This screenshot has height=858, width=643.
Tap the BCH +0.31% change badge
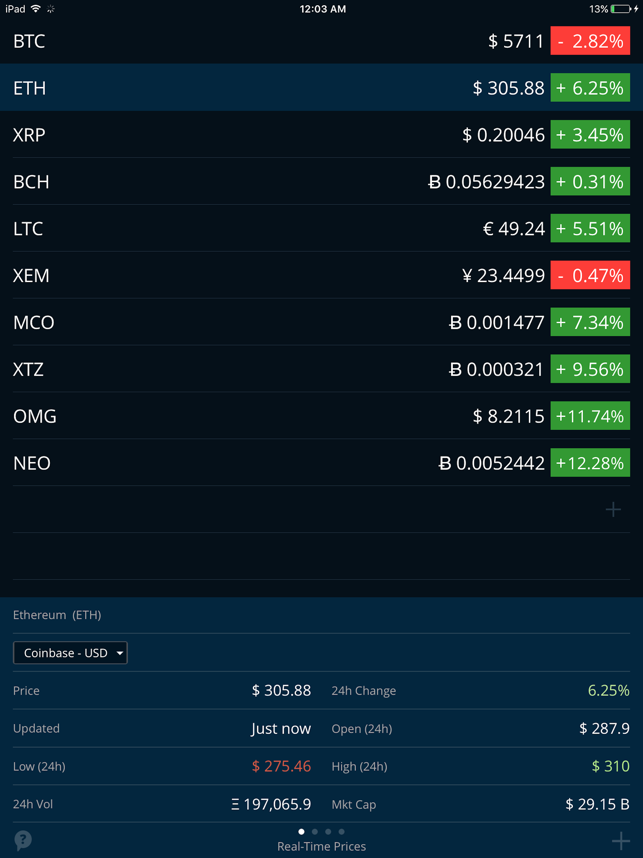590,182
